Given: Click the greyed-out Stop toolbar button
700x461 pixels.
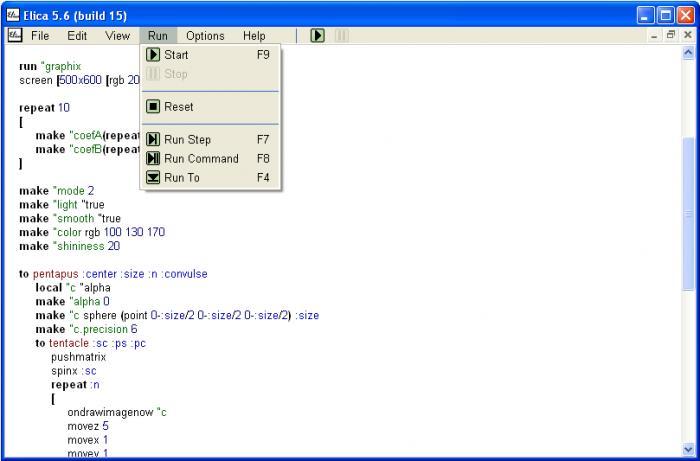Looking at the screenshot, I should [341, 35].
